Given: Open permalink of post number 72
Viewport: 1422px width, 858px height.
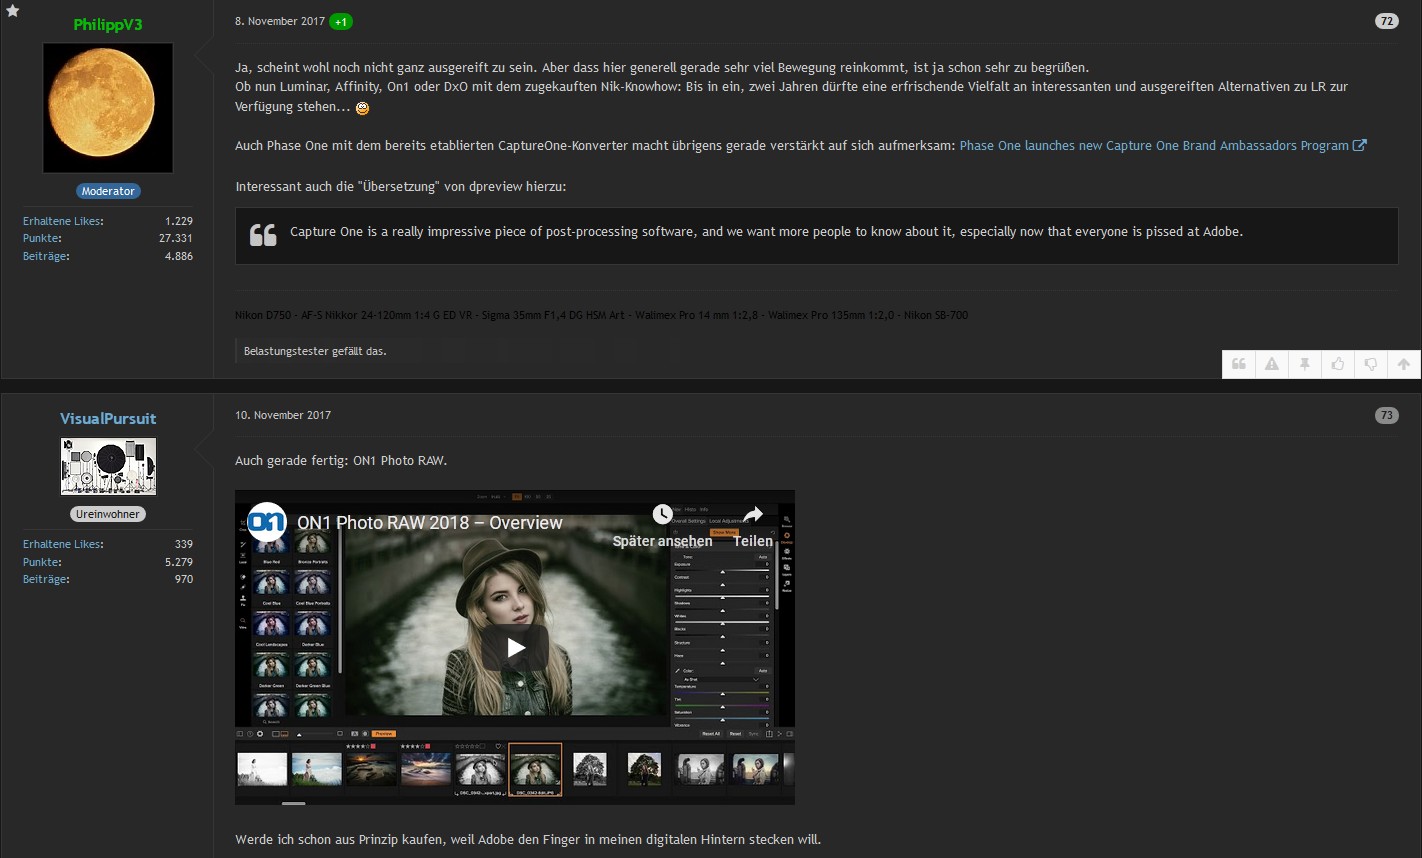Looking at the screenshot, I should 1386,21.
